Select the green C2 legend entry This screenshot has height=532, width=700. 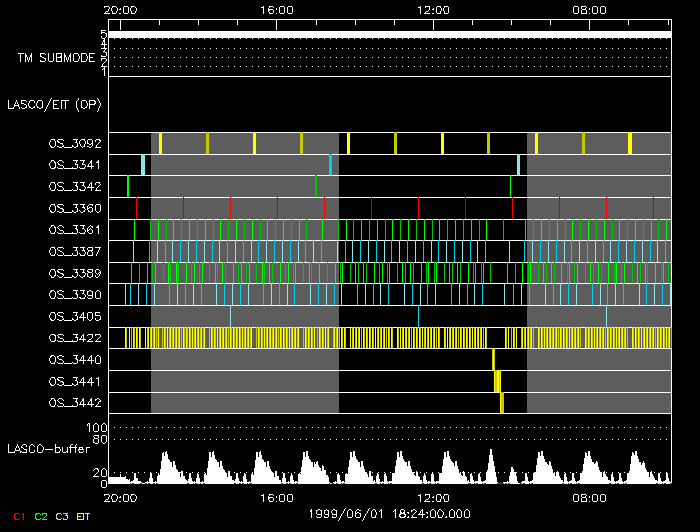tap(41, 516)
